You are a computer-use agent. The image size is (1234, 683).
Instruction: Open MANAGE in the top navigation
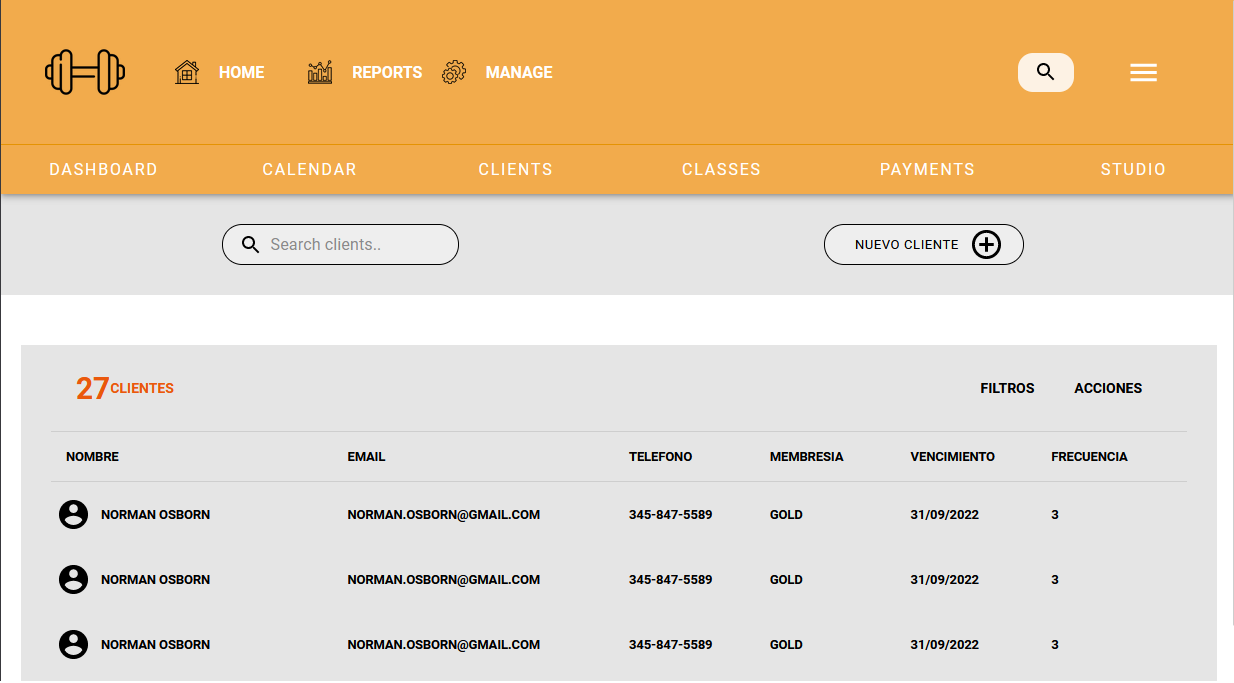click(x=519, y=72)
